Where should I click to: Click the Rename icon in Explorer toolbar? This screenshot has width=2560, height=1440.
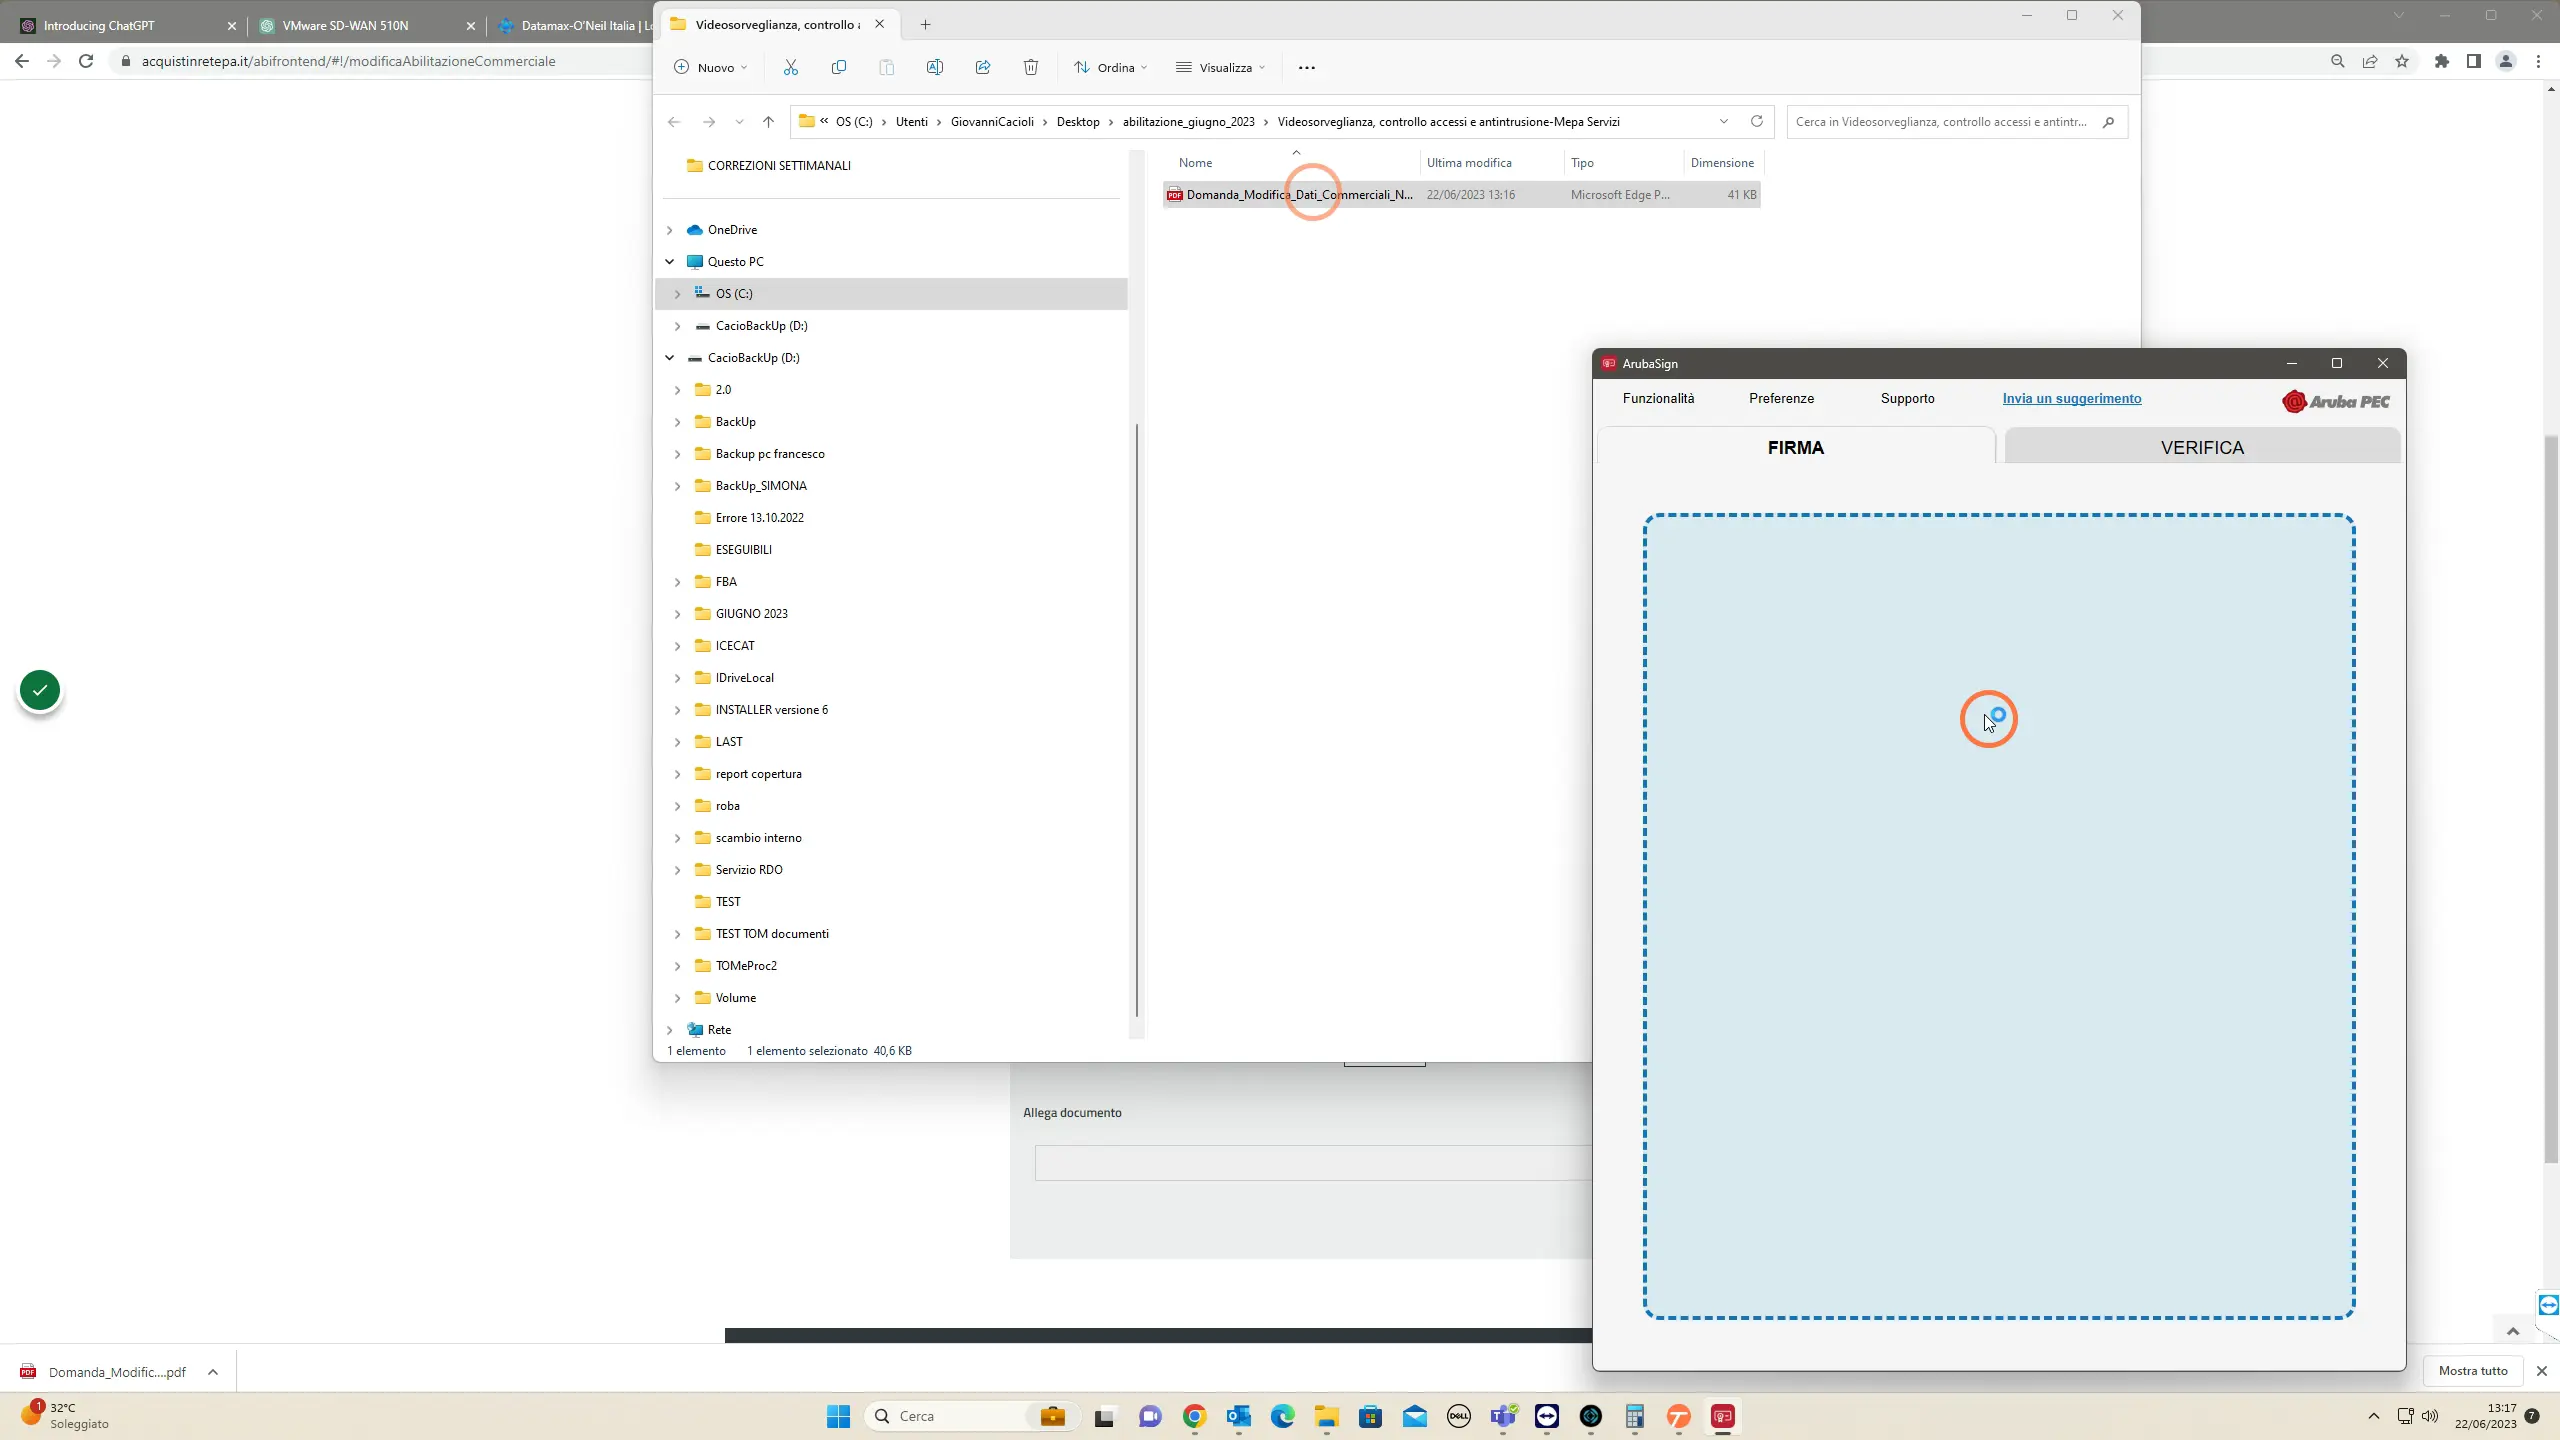[x=935, y=67]
